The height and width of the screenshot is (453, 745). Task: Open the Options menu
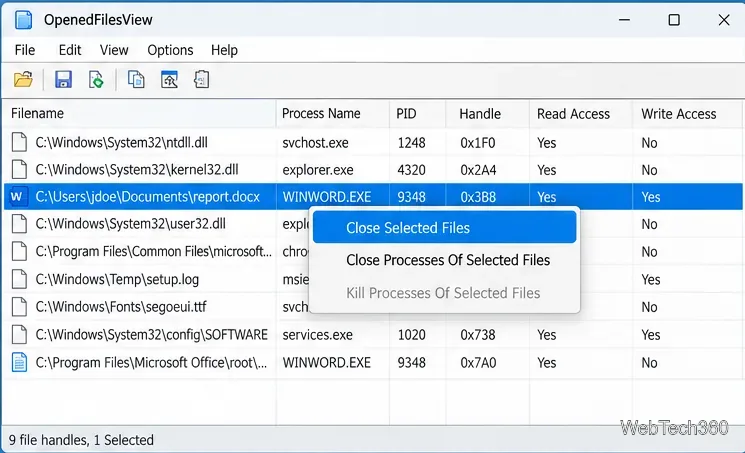click(x=170, y=50)
